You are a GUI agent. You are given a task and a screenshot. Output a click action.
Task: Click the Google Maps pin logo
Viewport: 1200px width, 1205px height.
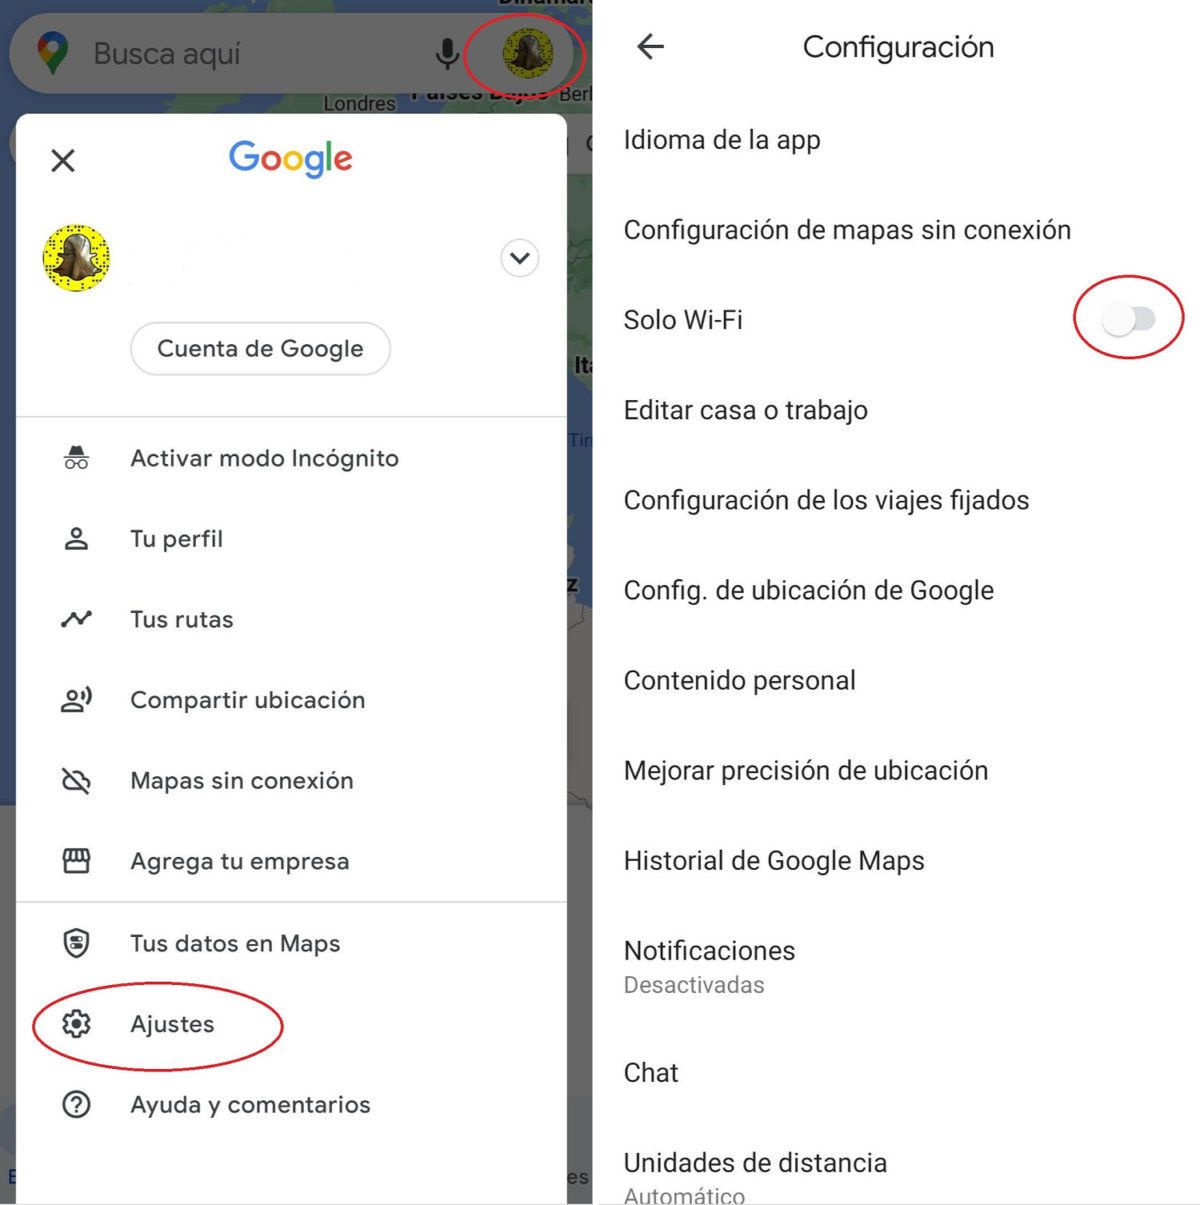click(52, 53)
